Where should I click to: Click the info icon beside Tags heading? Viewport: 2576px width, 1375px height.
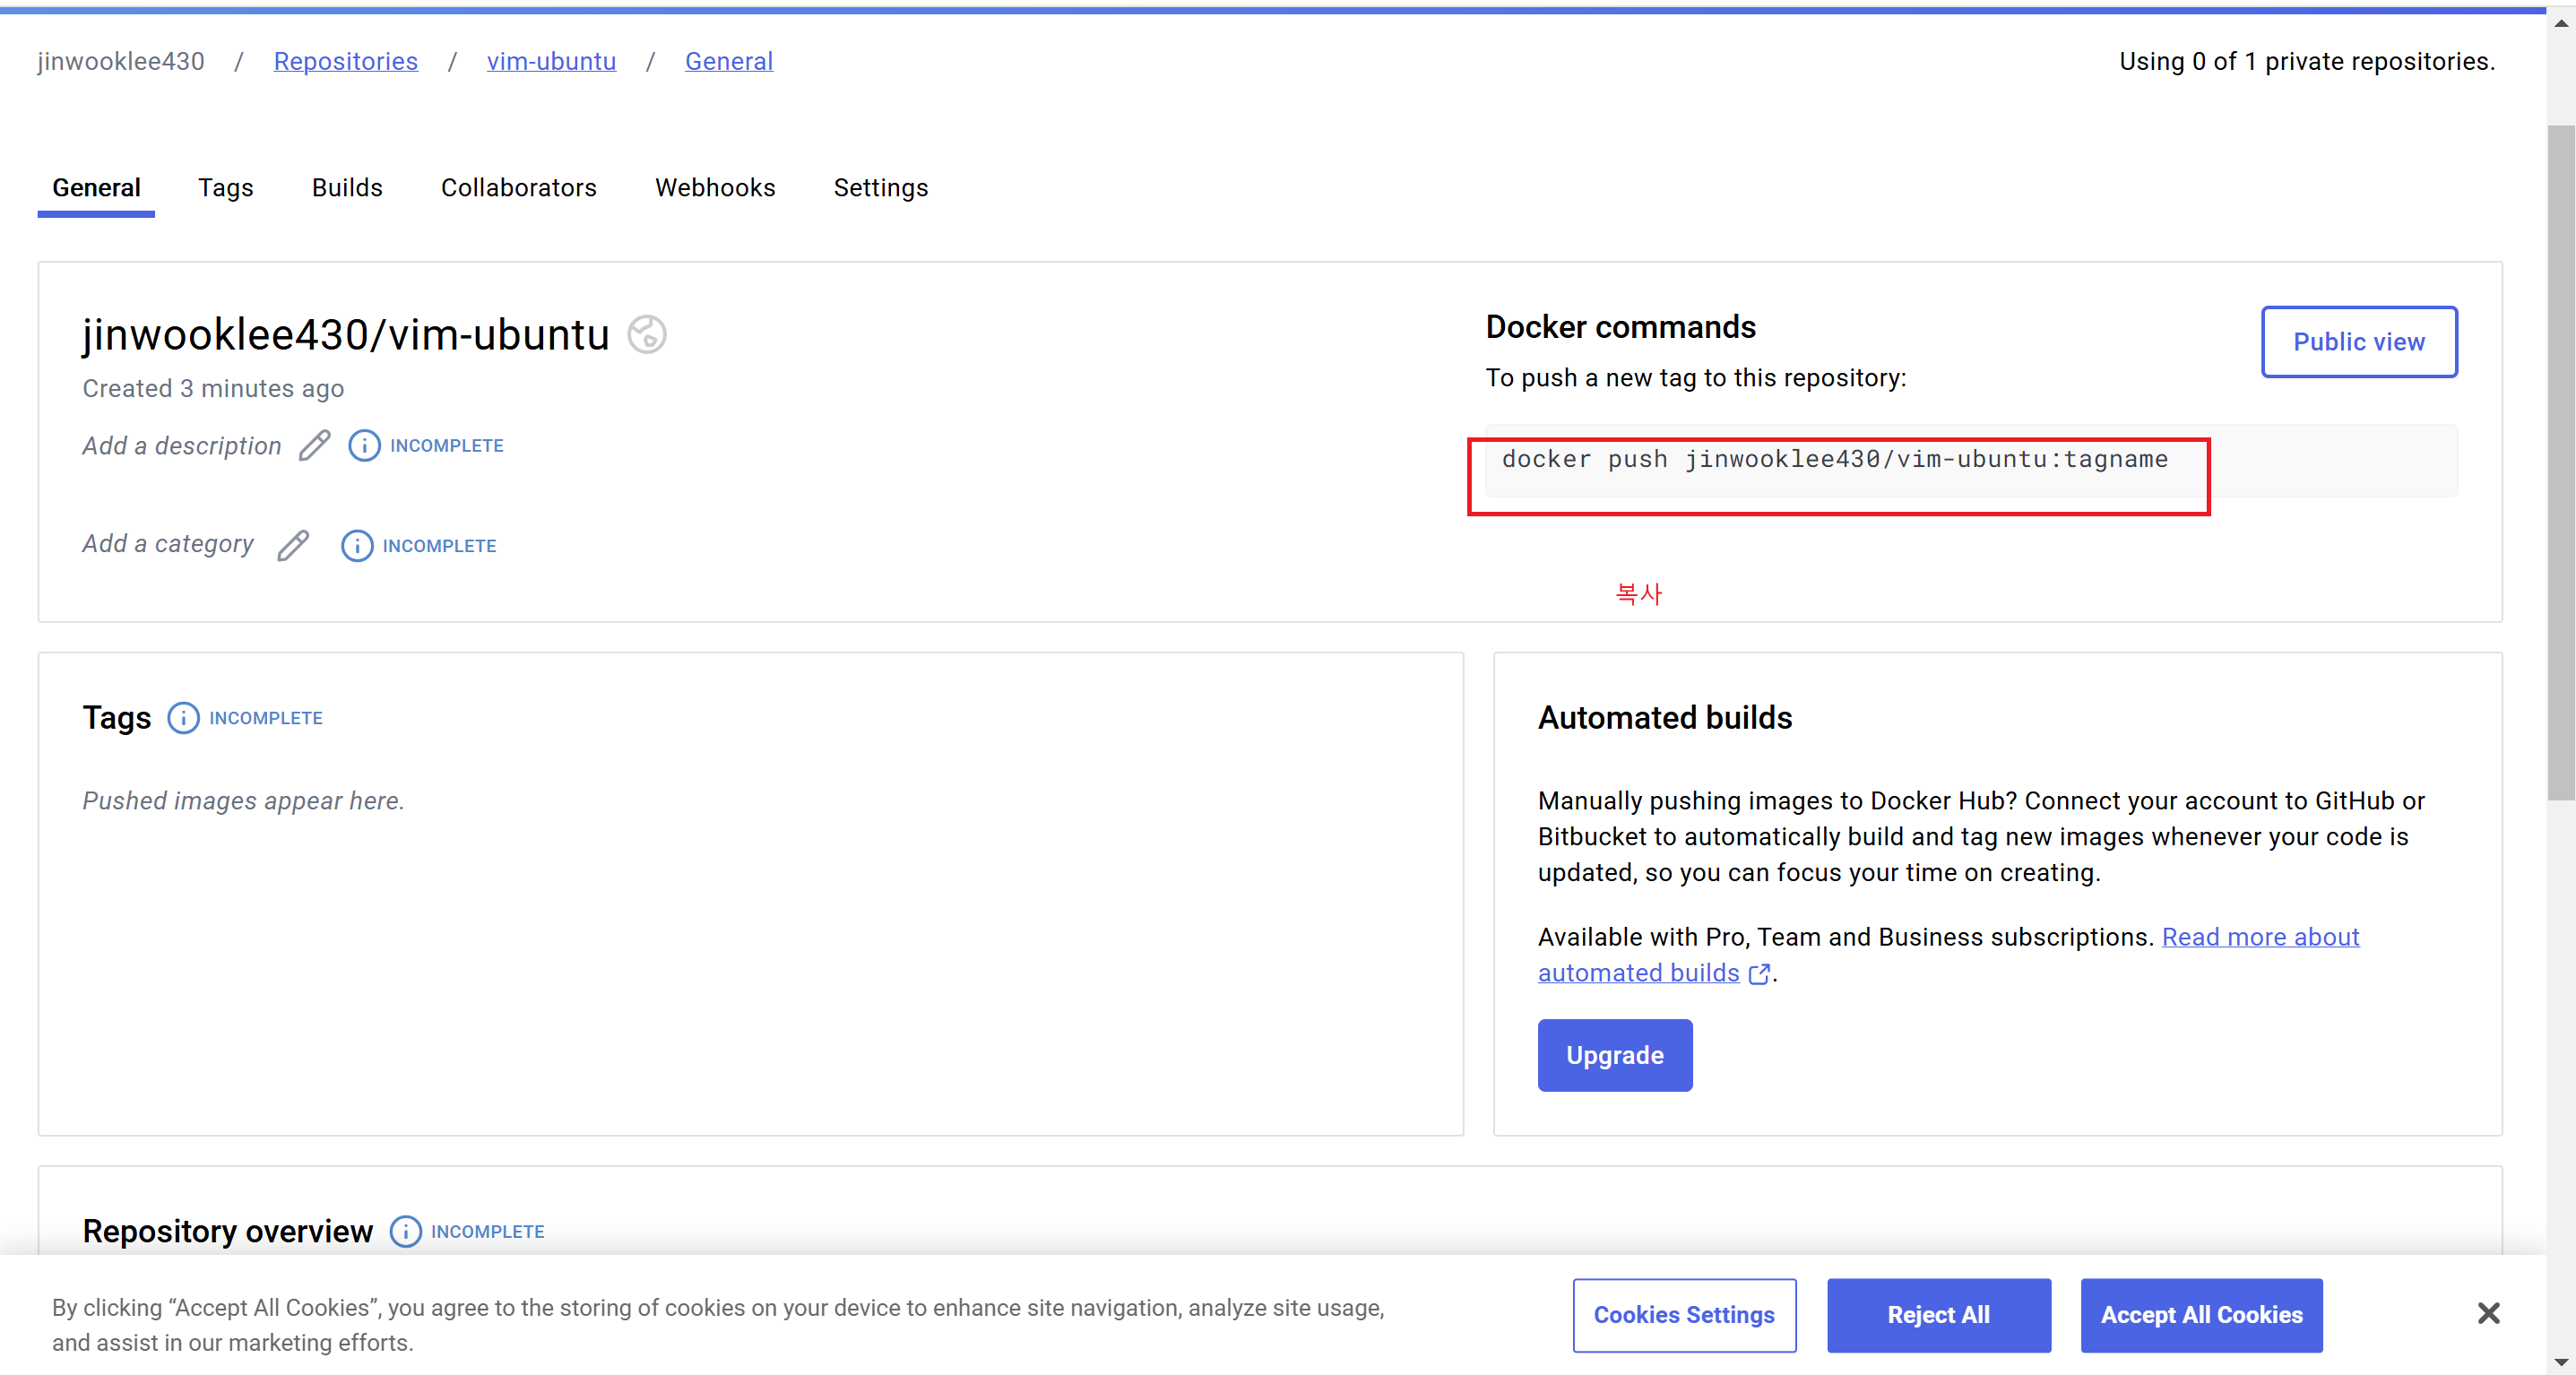[183, 718]
